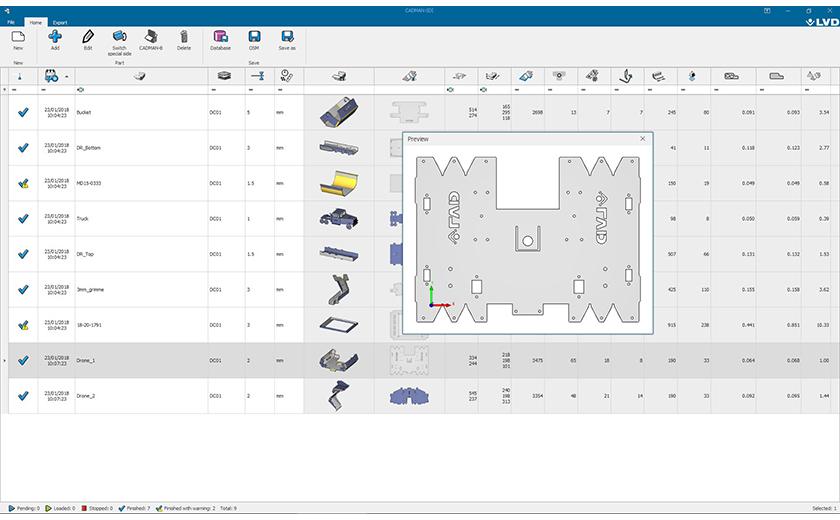Click the Add part plus icon

[55, 37]
